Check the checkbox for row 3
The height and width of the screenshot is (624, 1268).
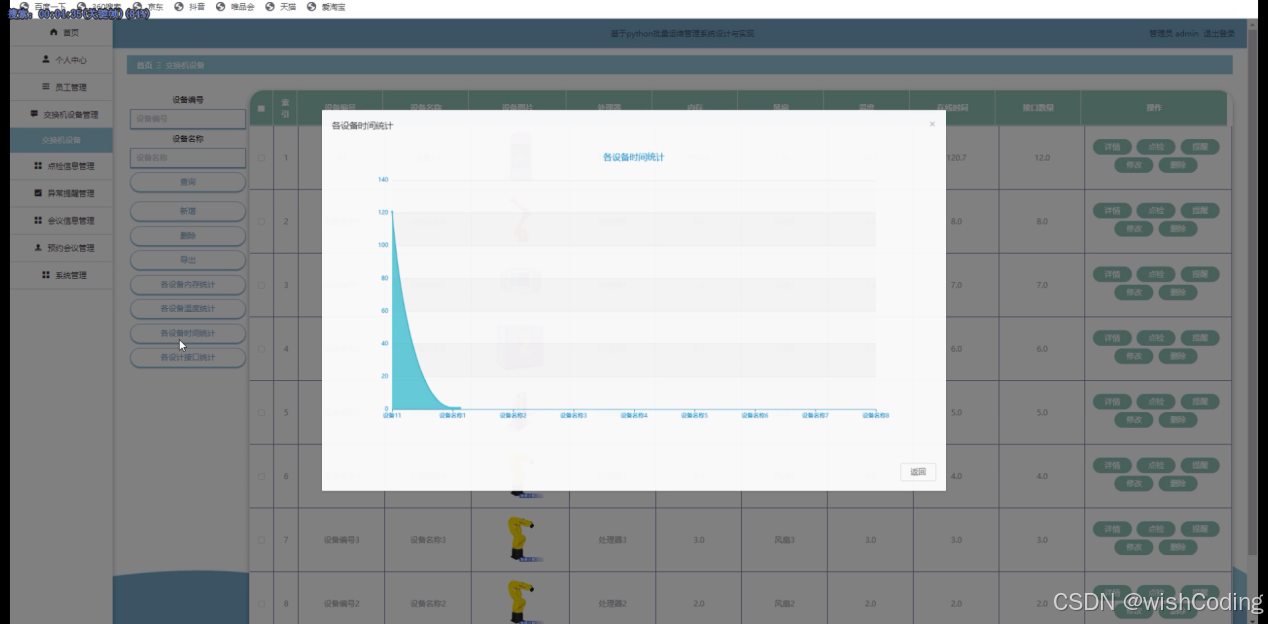coord(262,285)
